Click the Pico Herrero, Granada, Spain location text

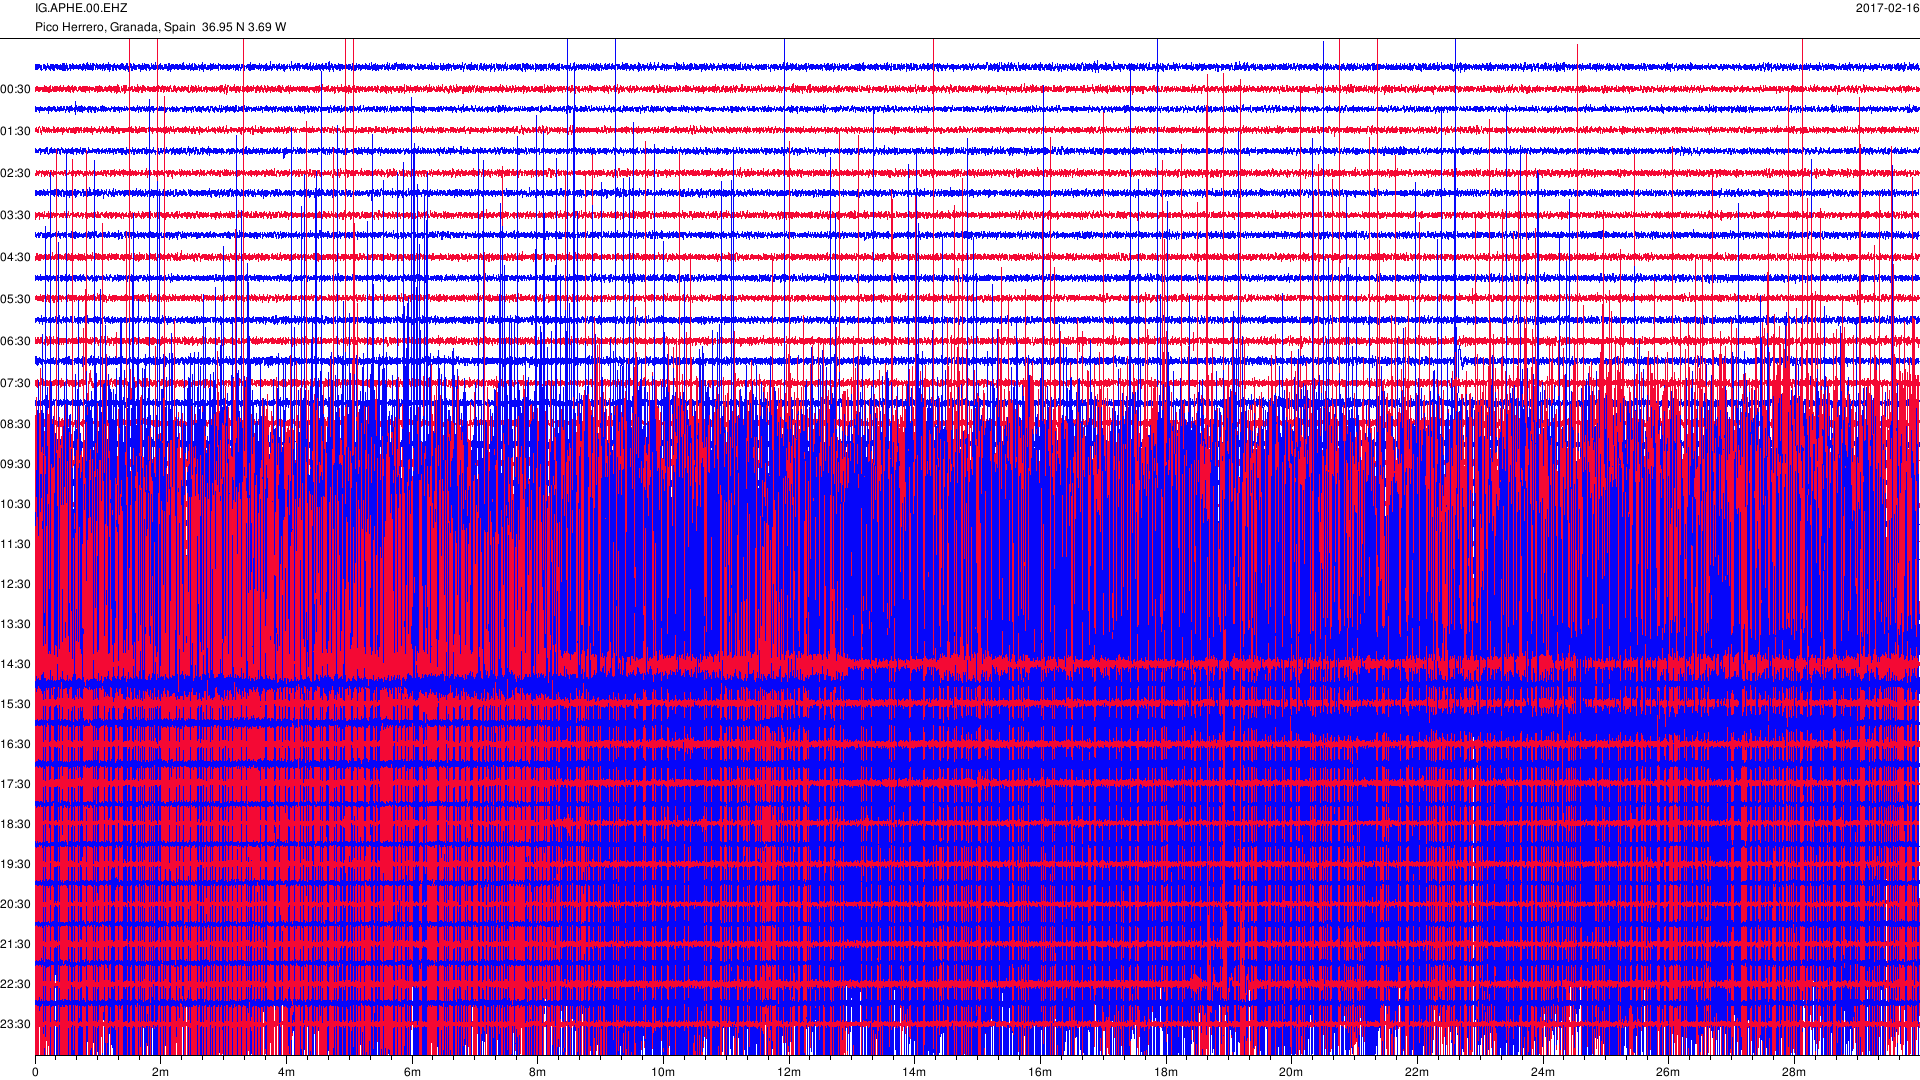(x=115, y=27)
